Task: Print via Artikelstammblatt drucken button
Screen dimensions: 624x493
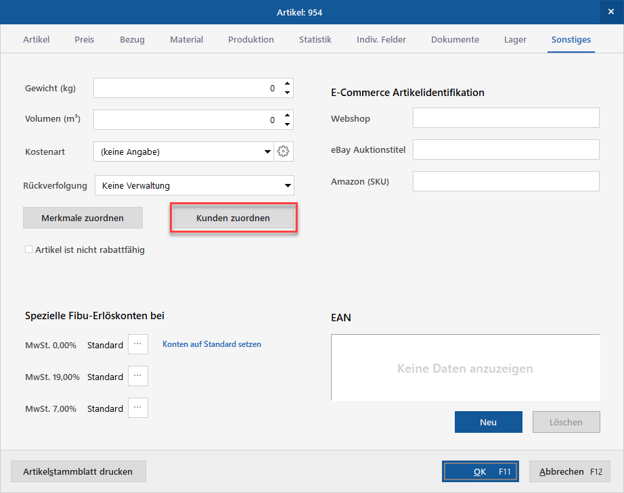Action: [x=78, y=471]
